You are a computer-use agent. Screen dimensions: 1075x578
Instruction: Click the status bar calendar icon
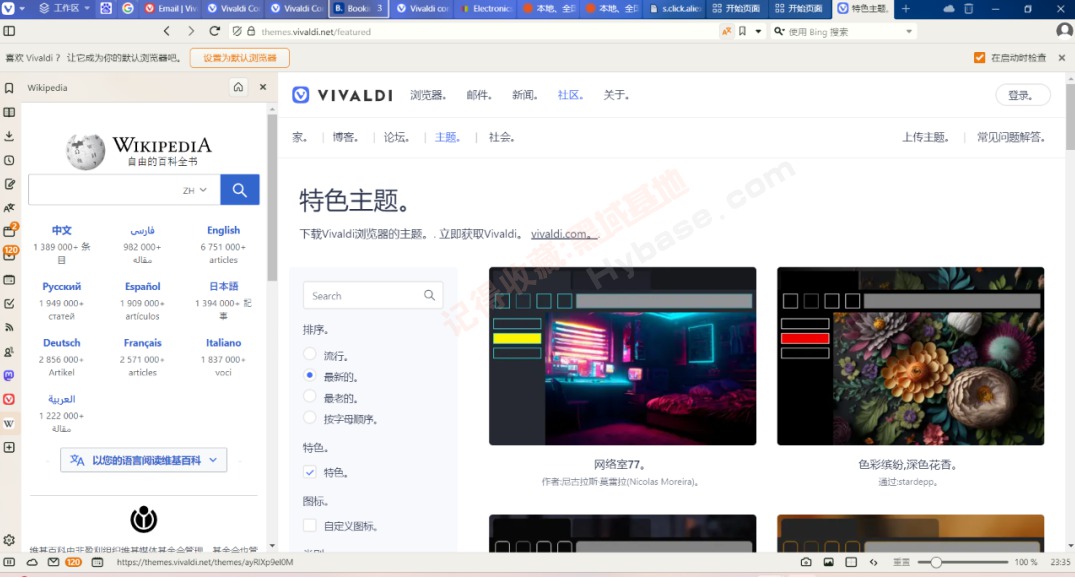click(x=97, y=562)
